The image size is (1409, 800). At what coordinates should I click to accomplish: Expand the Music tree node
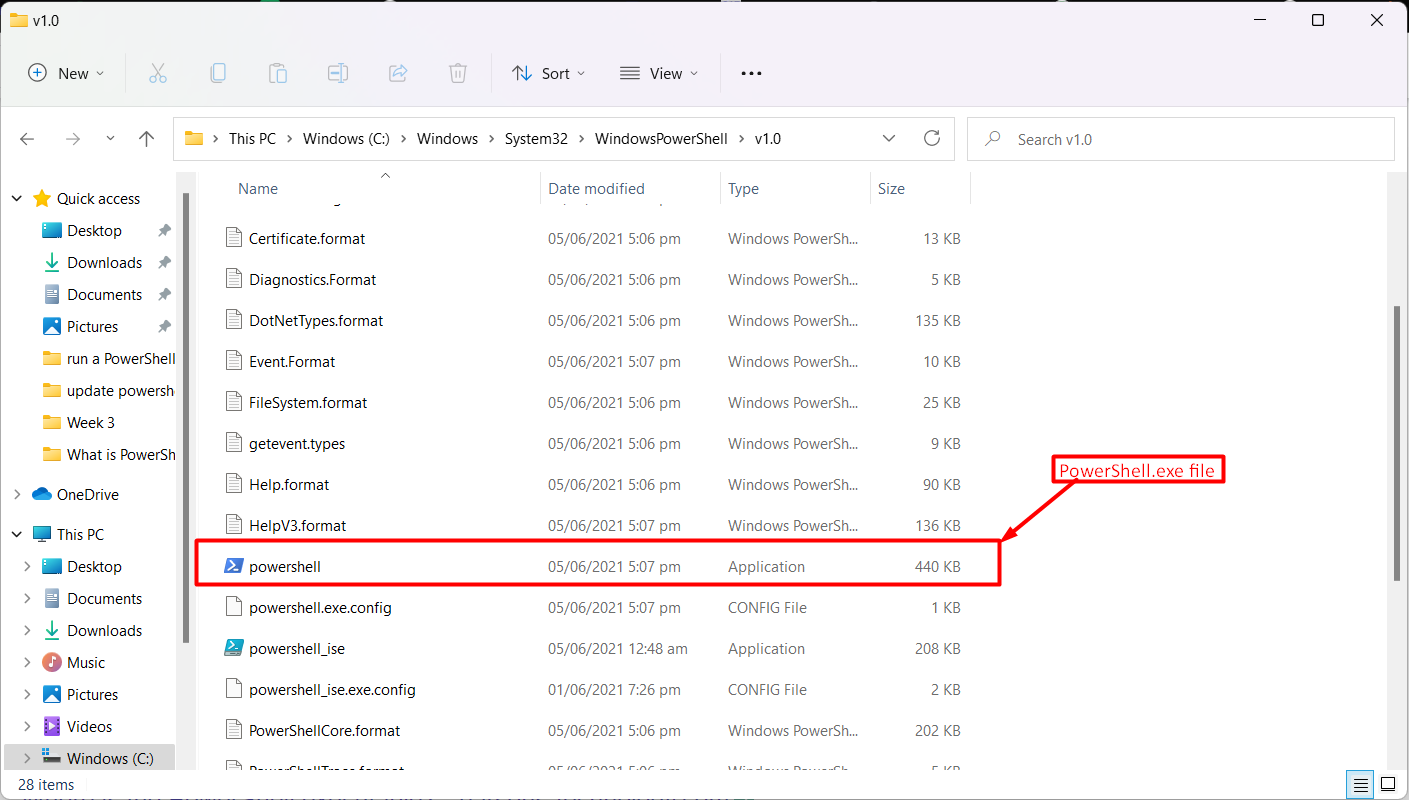pyautogui.click(x=28, y=662)
